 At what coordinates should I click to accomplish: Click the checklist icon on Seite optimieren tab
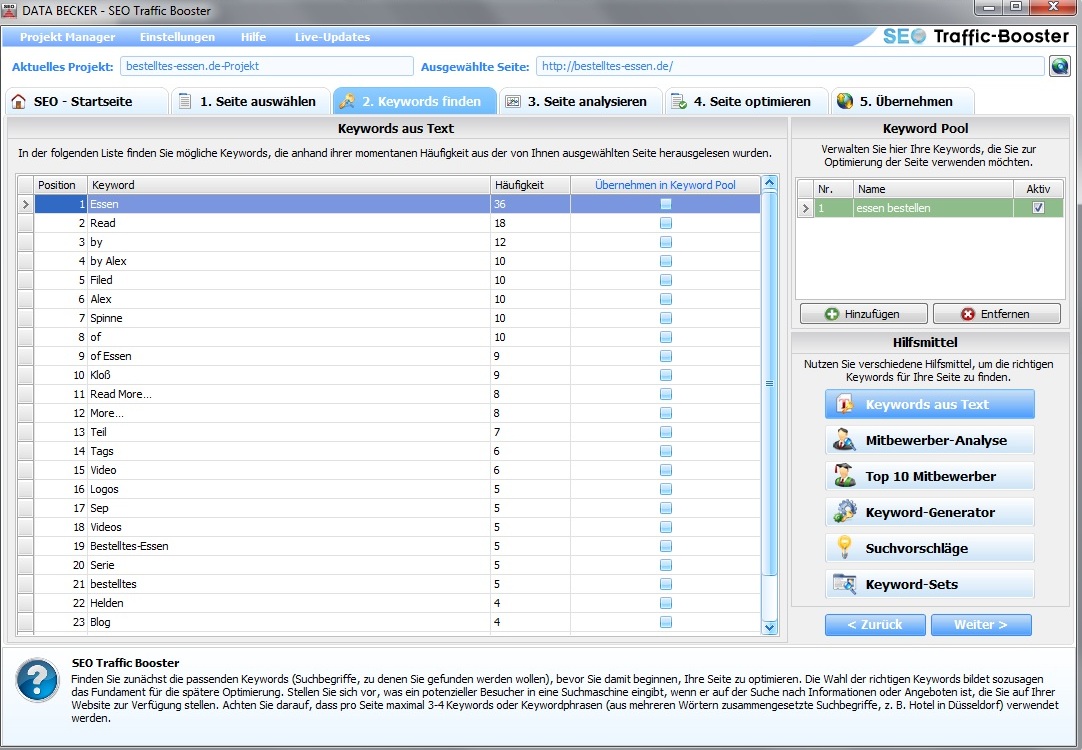678,101
